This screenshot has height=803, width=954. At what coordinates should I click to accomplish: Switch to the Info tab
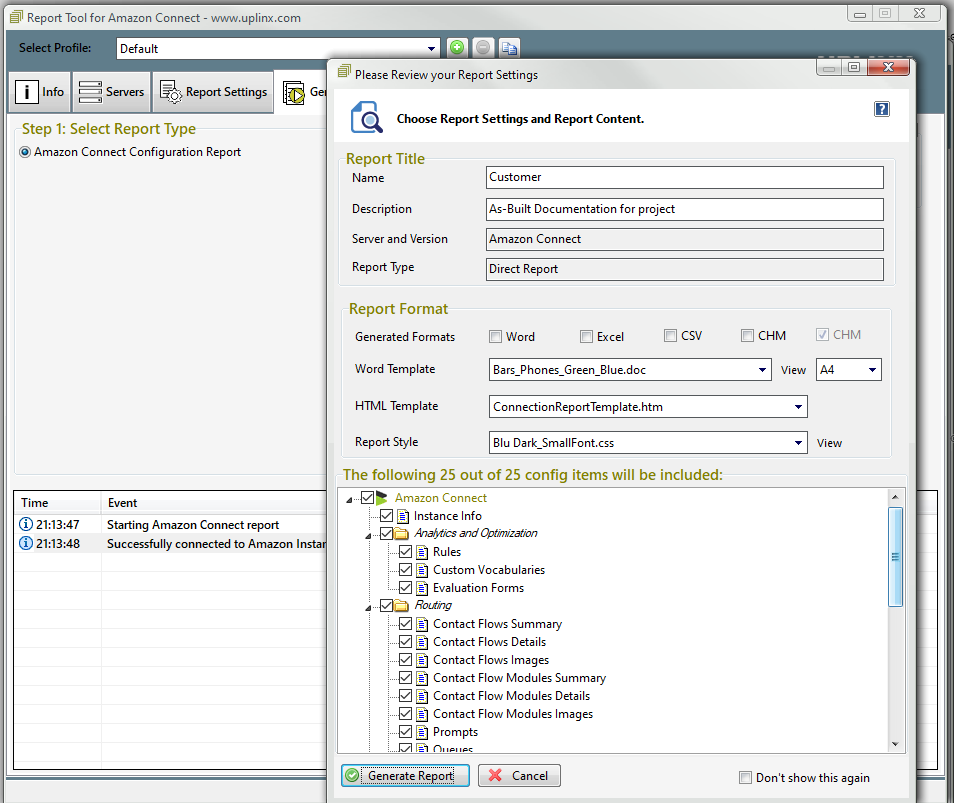point(40,92)
